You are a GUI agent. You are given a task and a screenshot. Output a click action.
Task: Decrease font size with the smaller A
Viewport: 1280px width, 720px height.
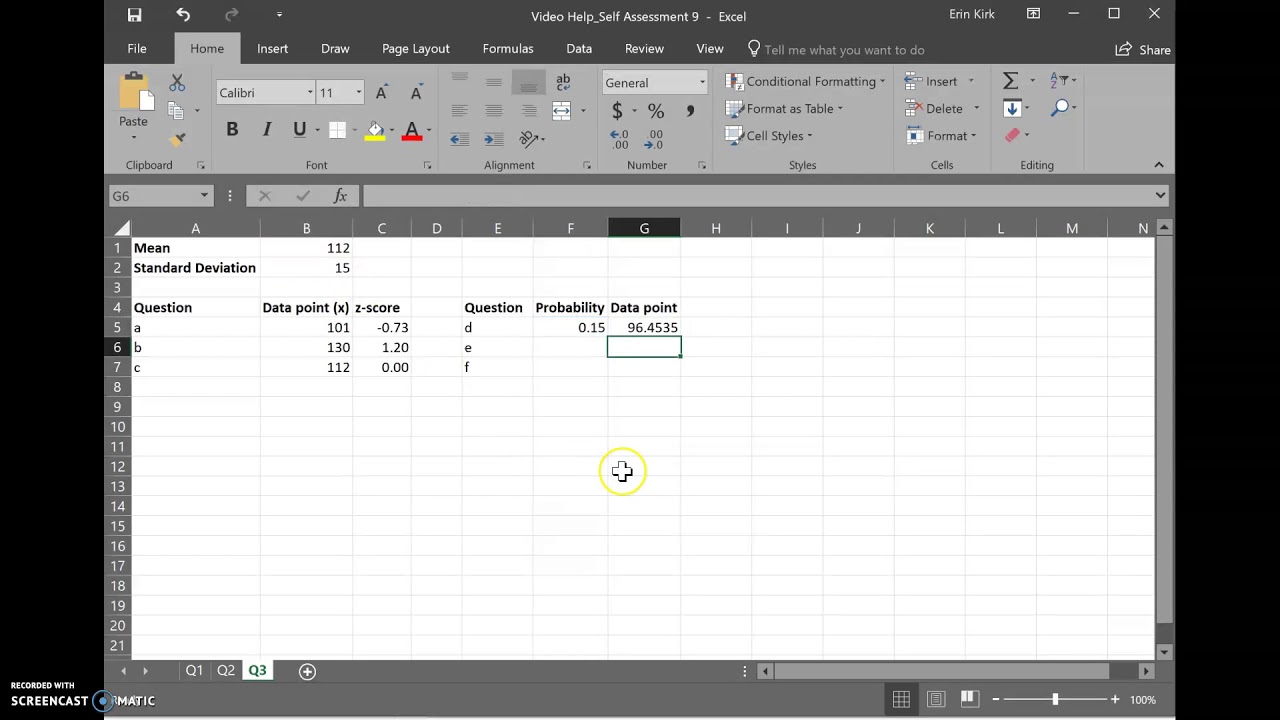click(416, 93)
